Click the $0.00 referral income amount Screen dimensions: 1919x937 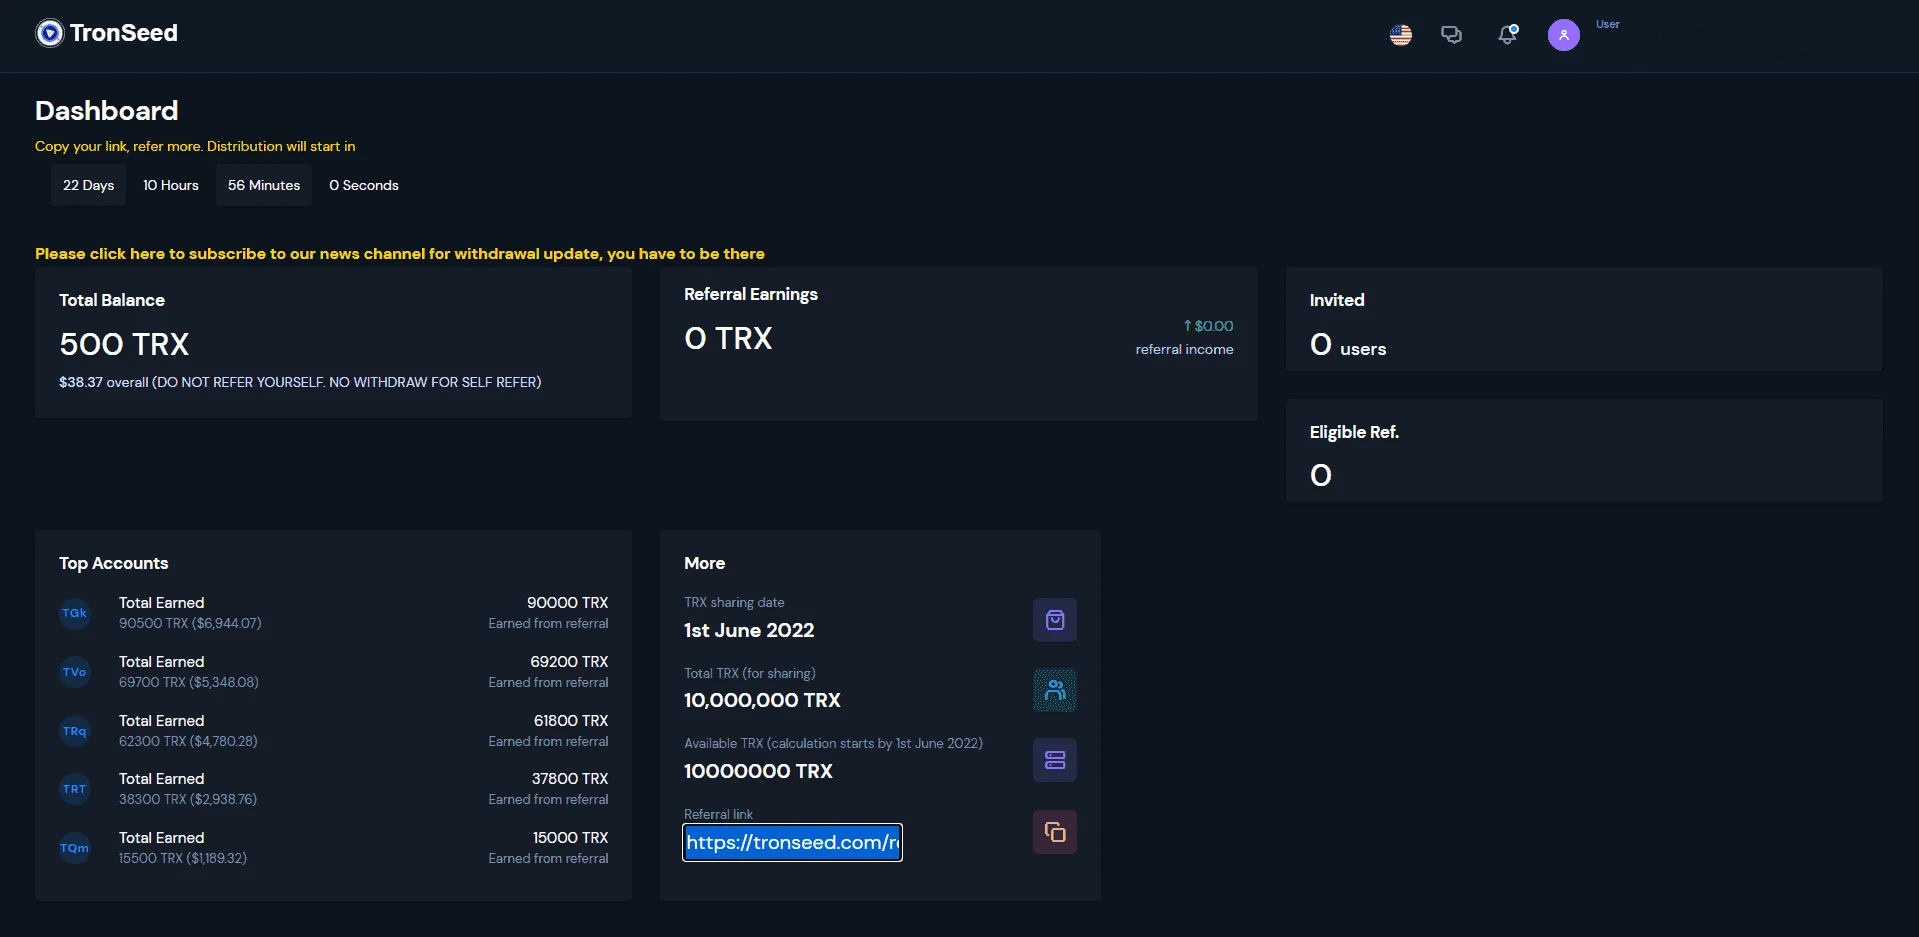click(1208, 326)
